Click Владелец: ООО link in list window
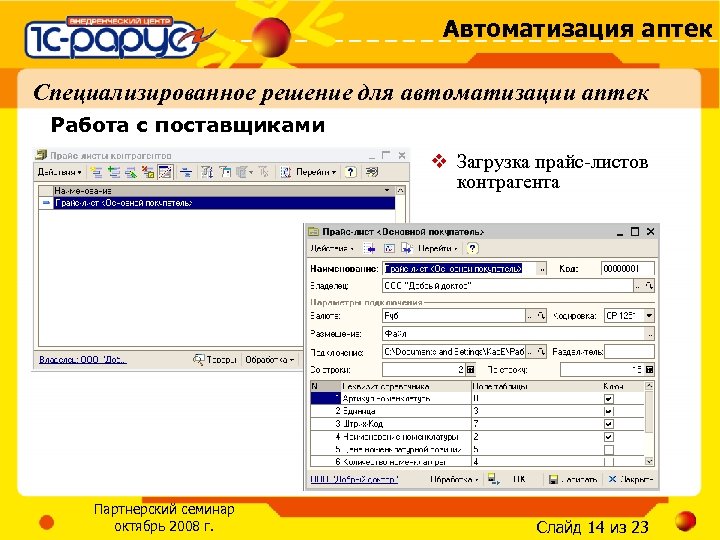Image resolution: width=720 pixels, height=540 pixels. coord(83,360)
